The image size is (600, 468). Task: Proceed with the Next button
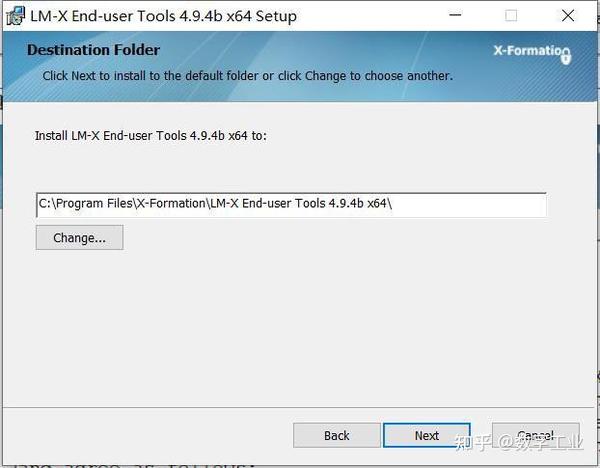[427, 435]
